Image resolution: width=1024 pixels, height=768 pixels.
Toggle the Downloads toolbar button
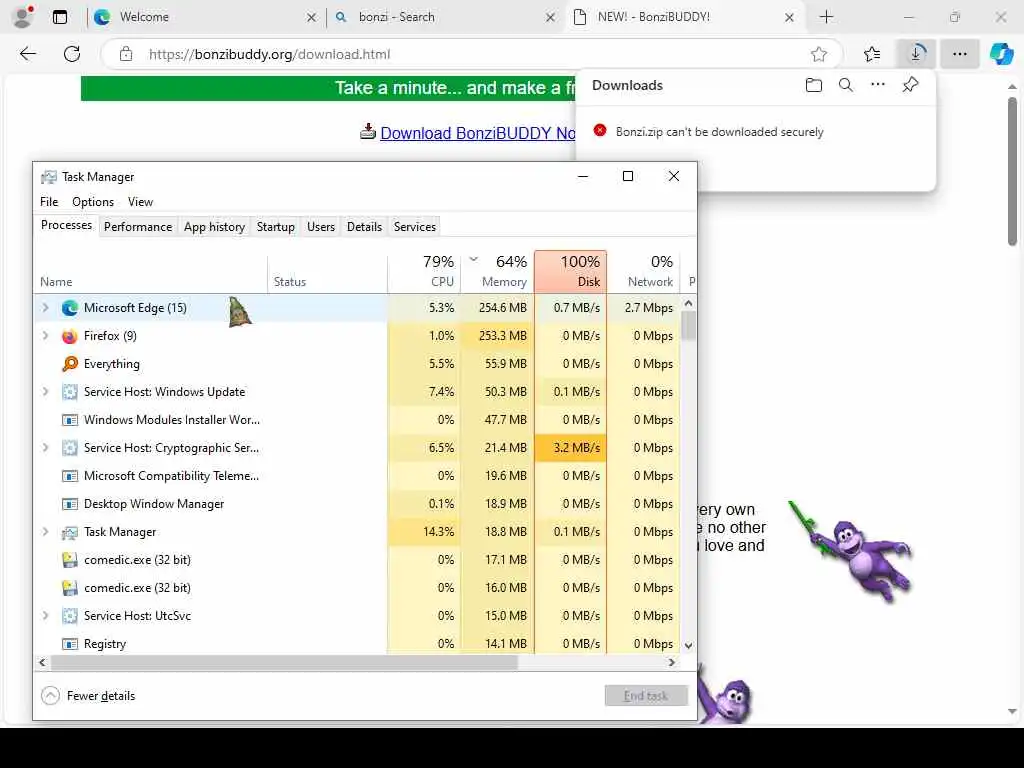[916, 54]
